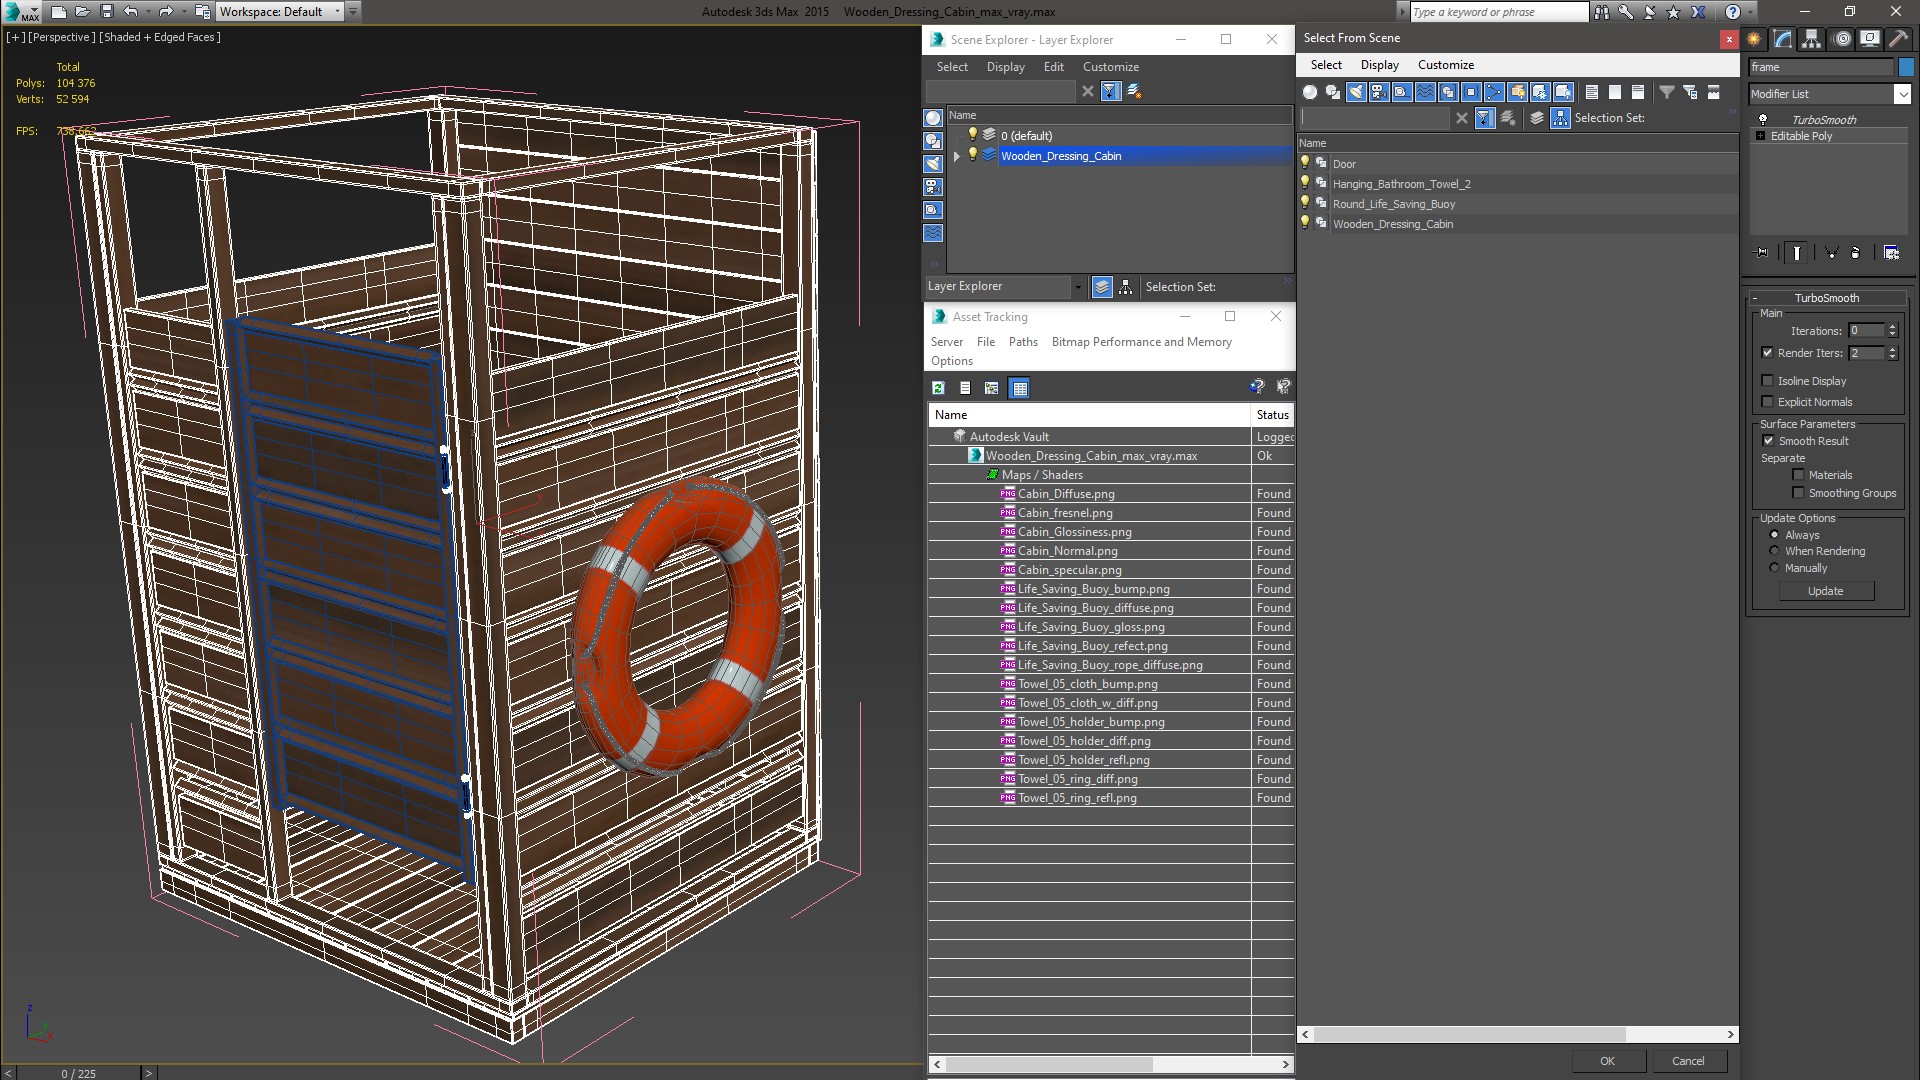Toggle Display Shapes filter in Scene Explorer sidebar

(x=933, y=141)
